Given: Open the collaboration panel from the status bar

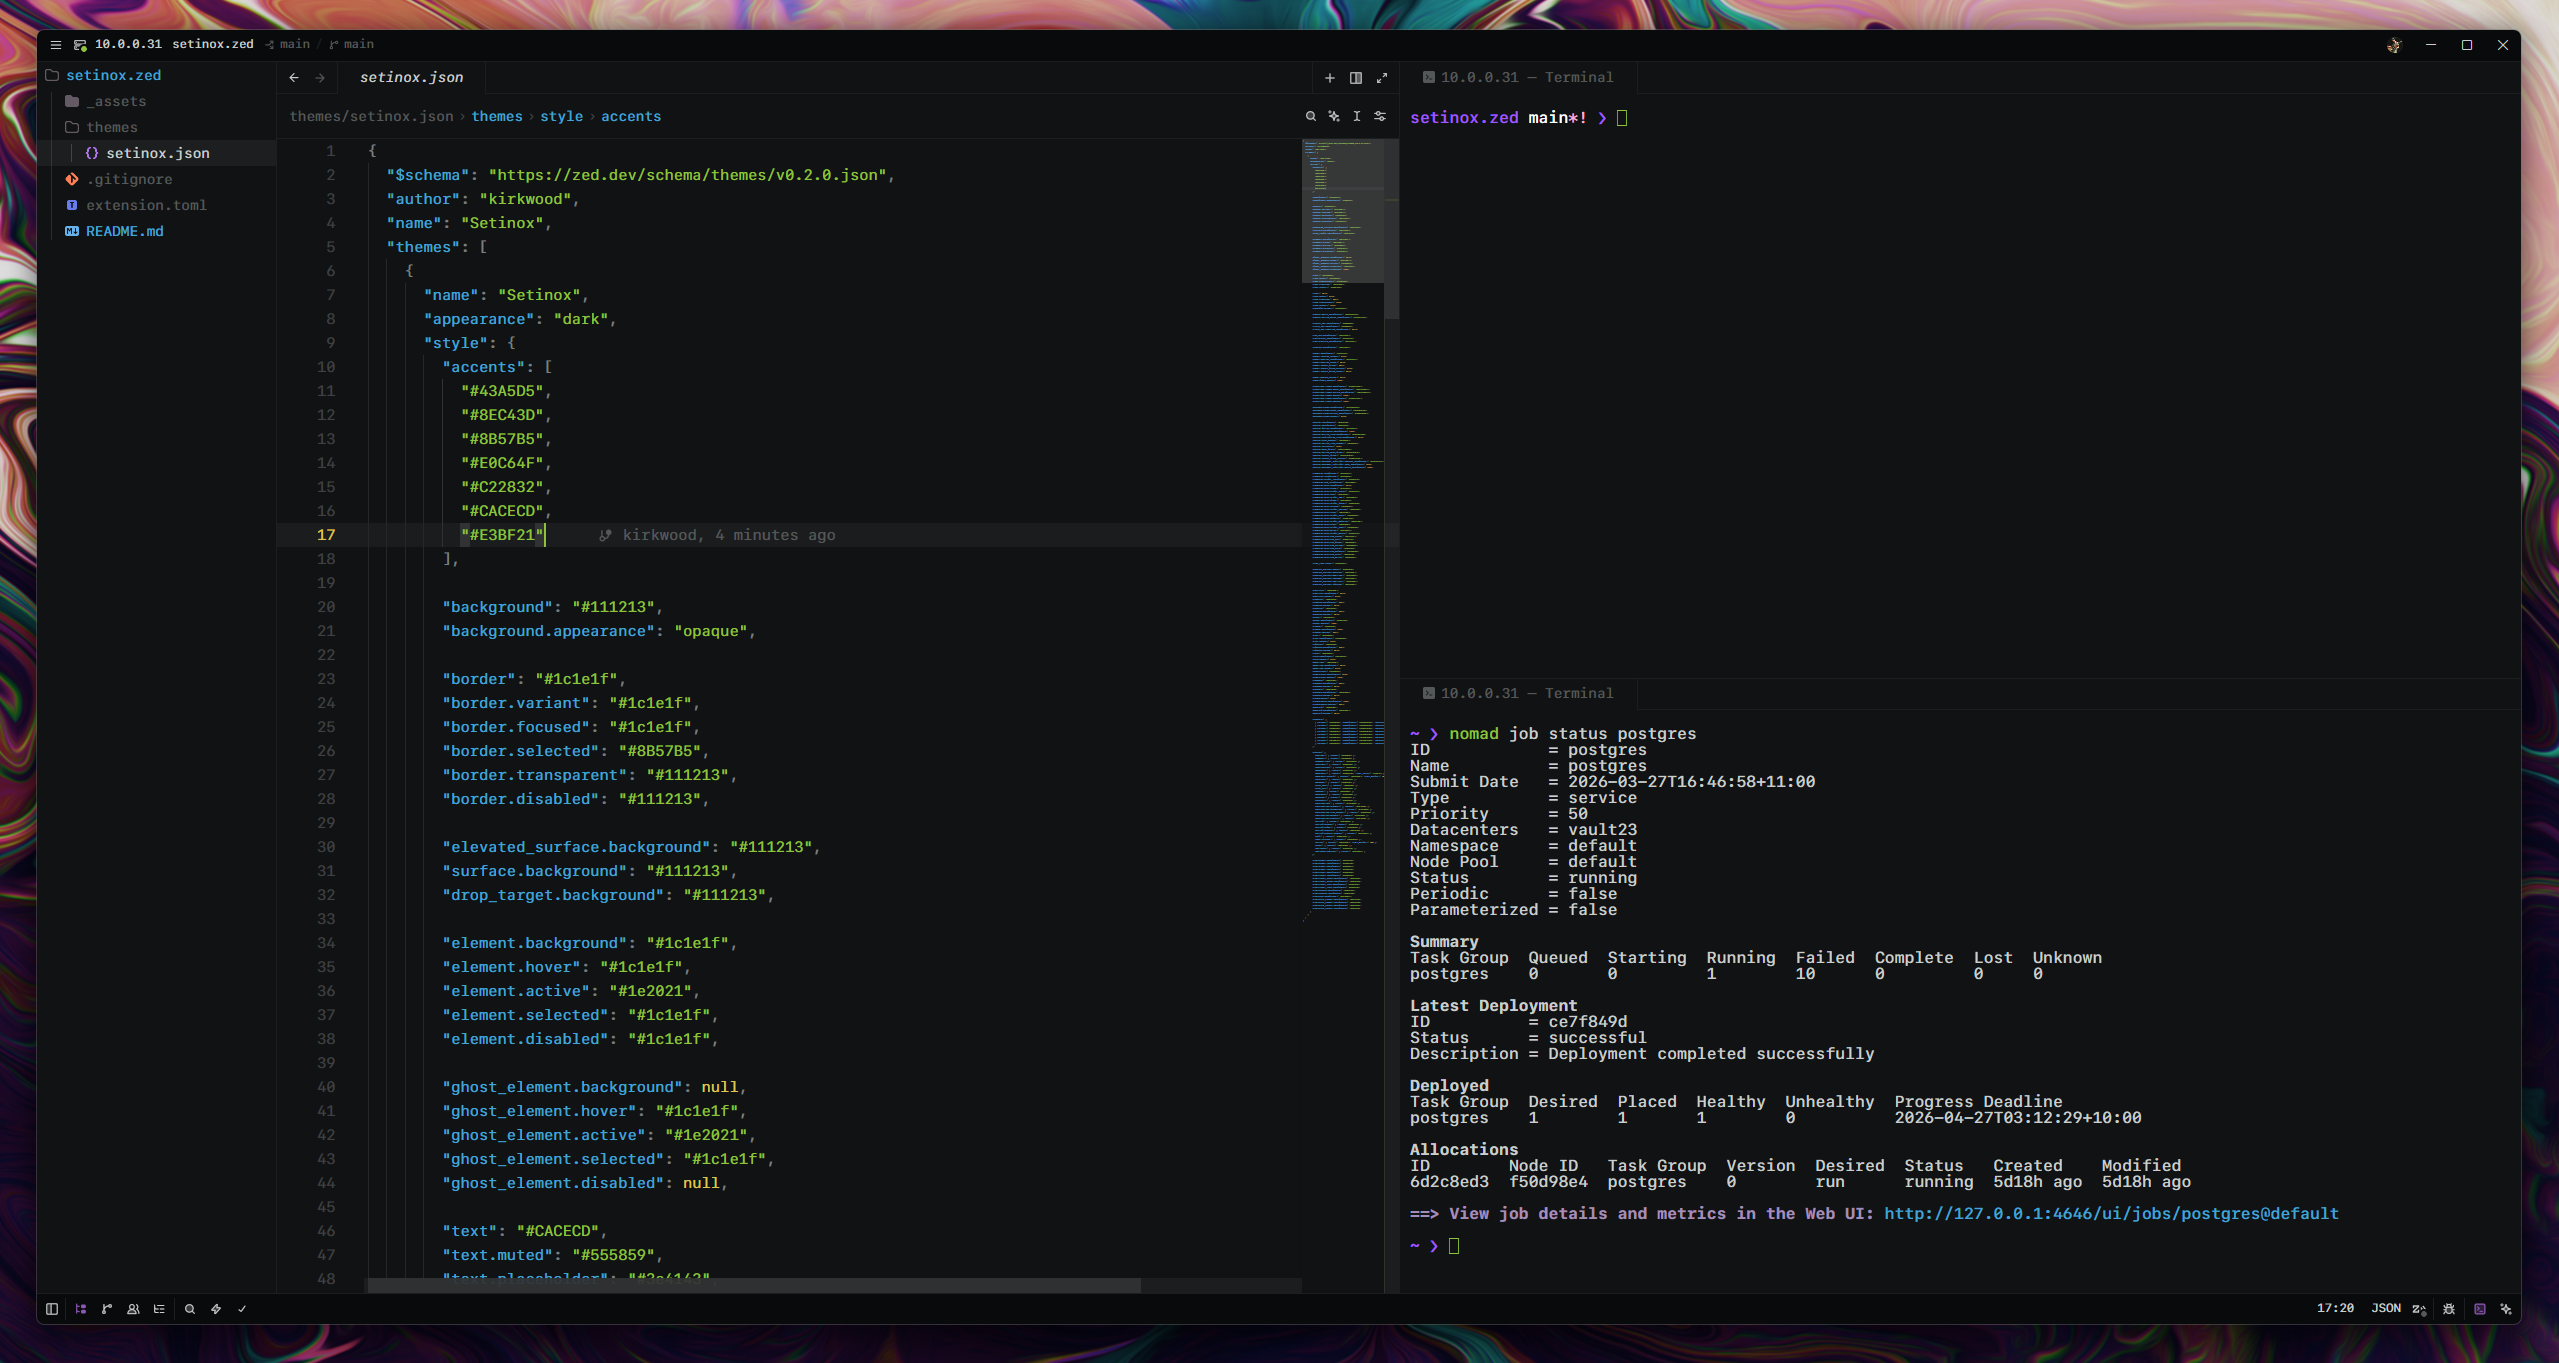Looking at the screenshot, I should click(133, 1309).
